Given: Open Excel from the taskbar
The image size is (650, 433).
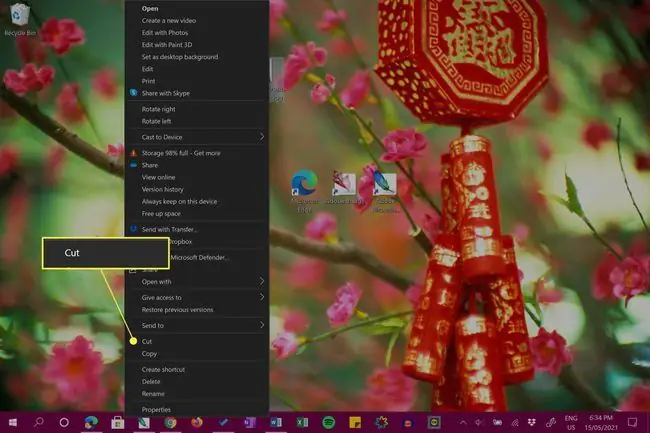Looking at the screenshot, I should tap(302, 423).
